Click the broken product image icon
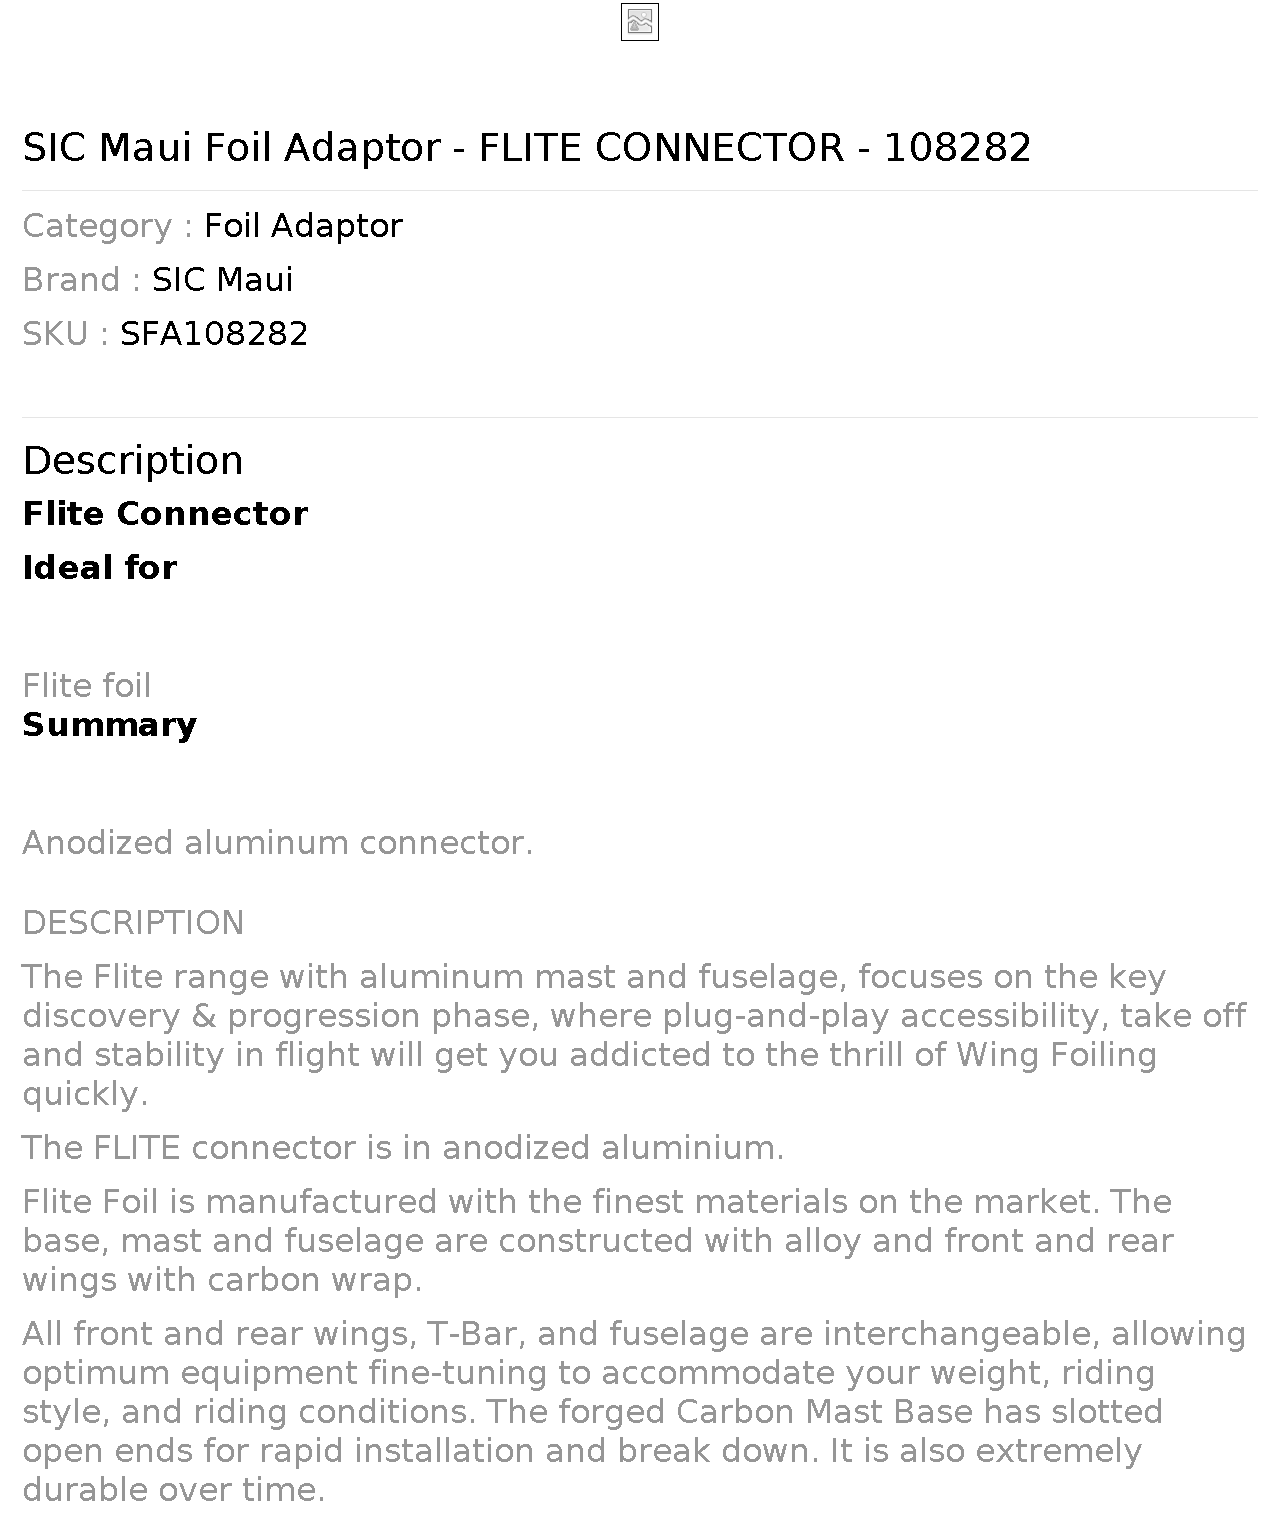This screenshot has width=1280, height=1531. pyautogui.click(x=640, y=22)
